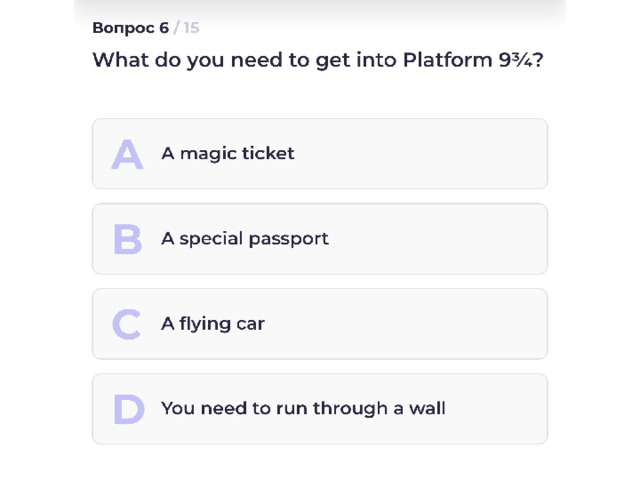The image size is (640, 480).
Task: Click the Platform 9¾ question heading
Action: (x=318, y=60)
